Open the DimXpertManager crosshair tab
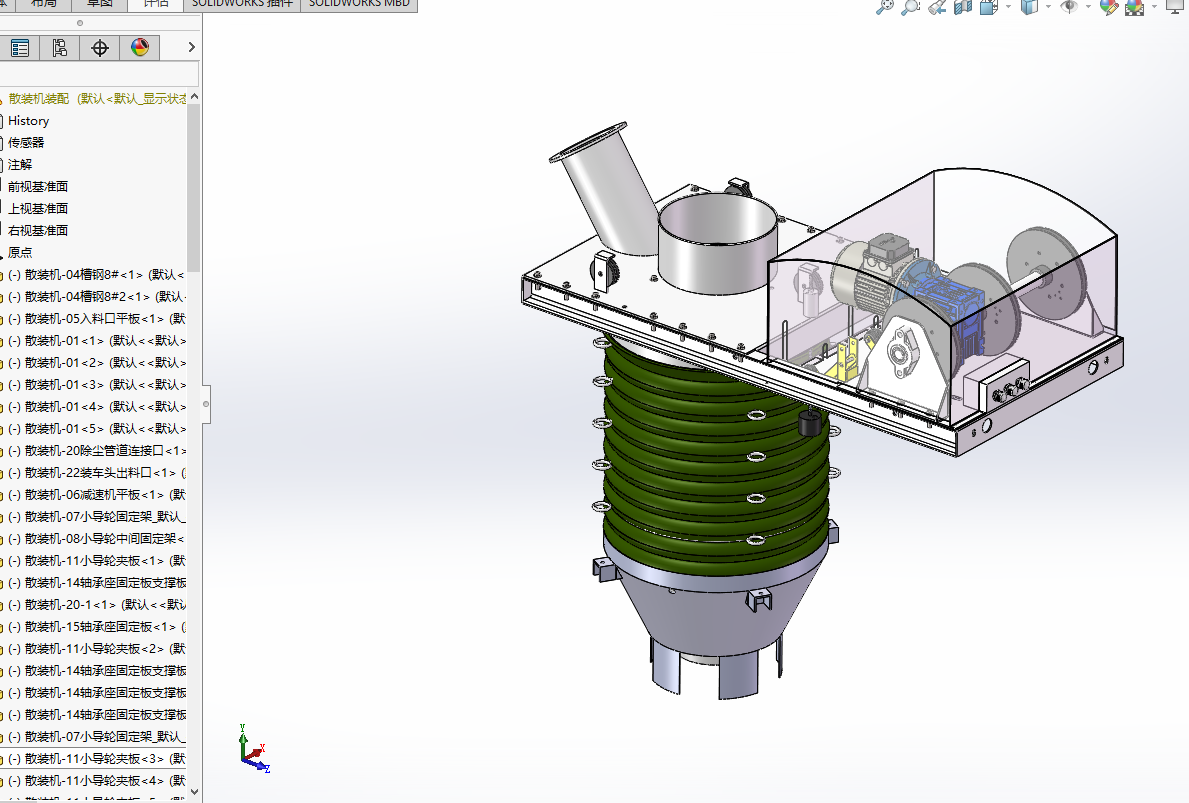 pyautogui.click(x=99, y=48)
